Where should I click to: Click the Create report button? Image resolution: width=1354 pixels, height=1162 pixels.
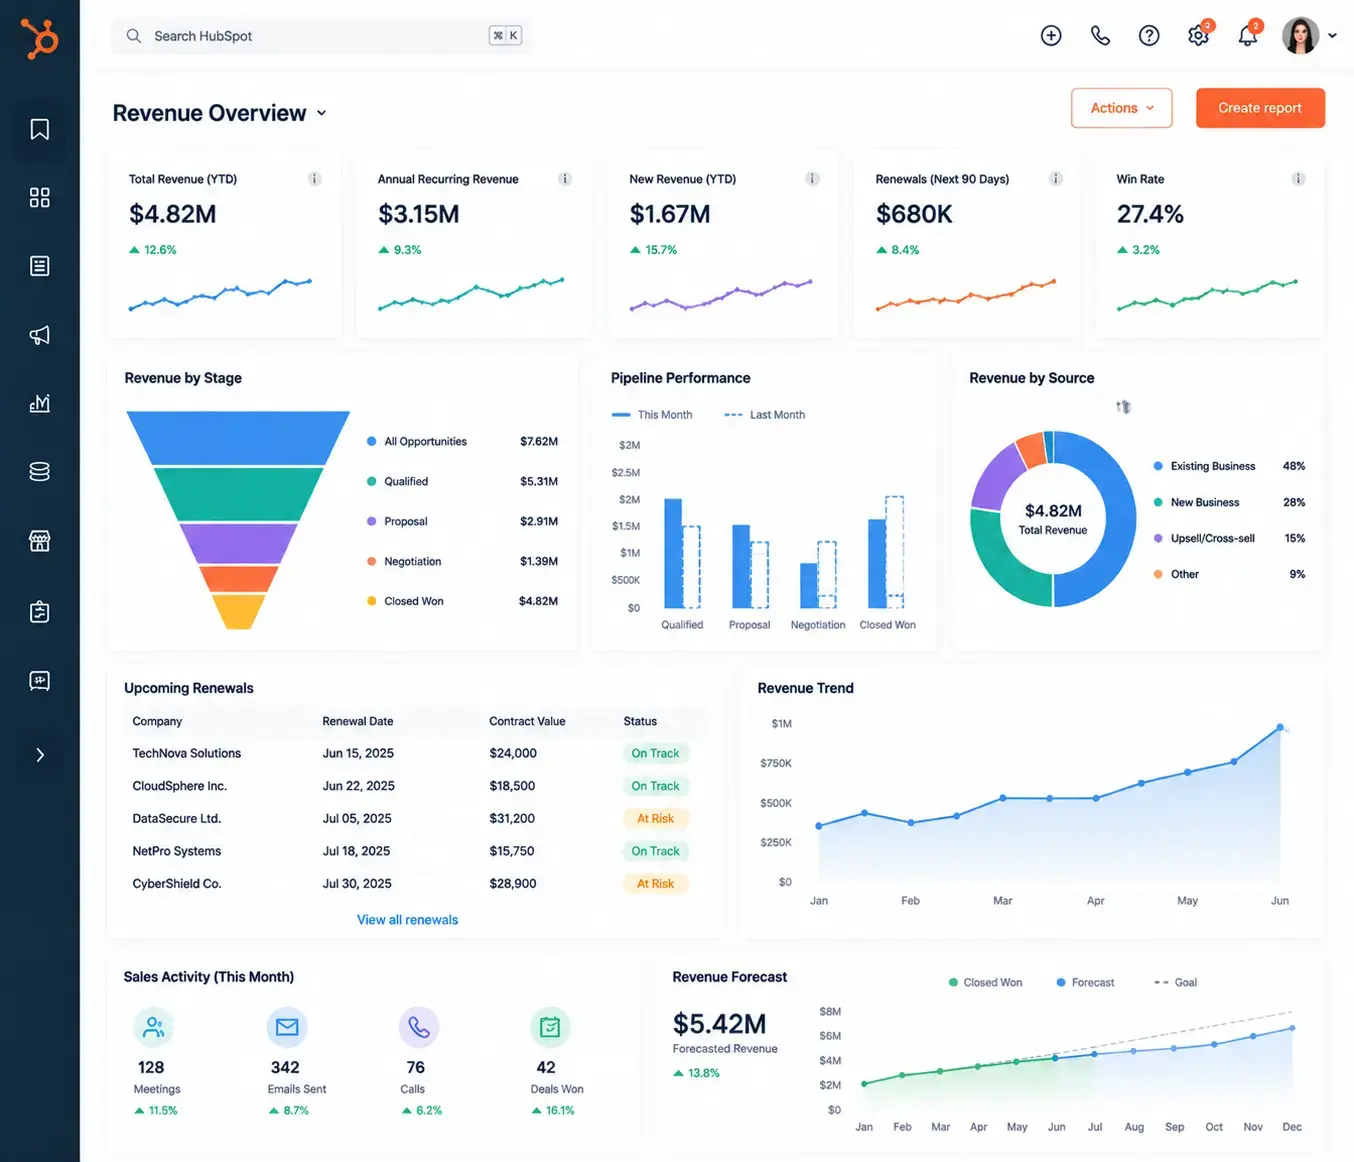1260,108
